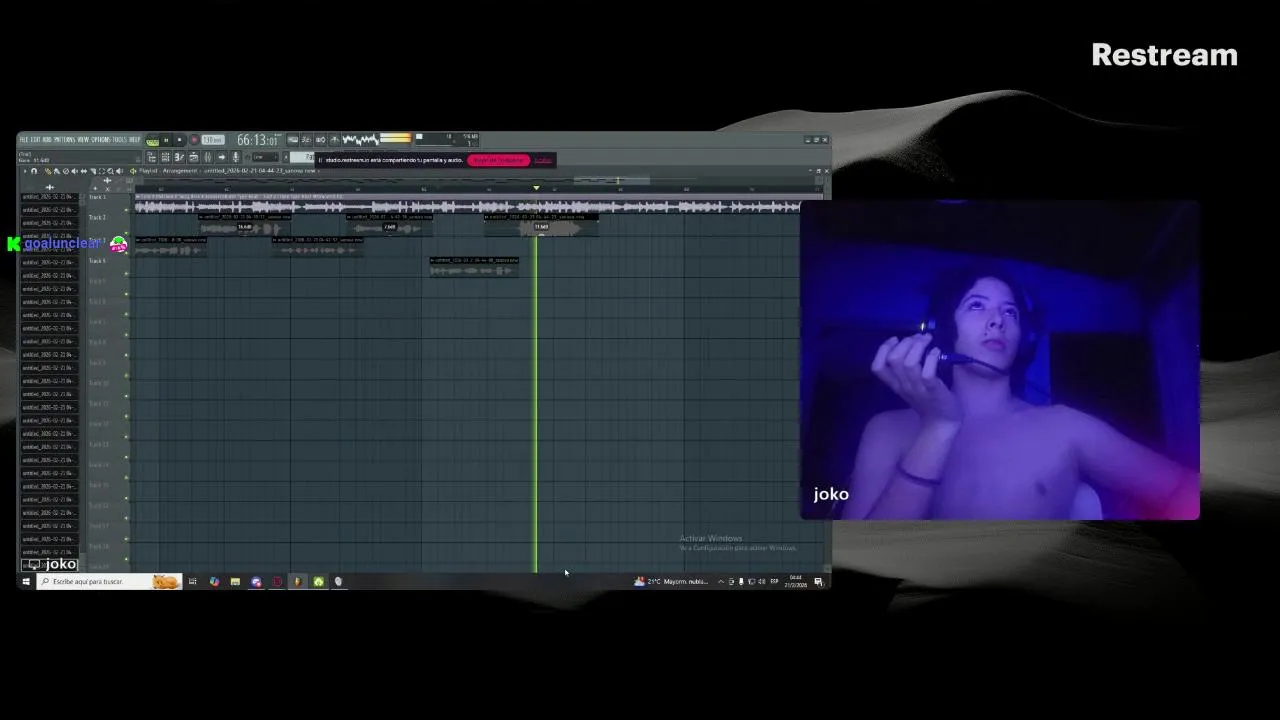Toggle the green pattern/song mode switch
Screen dimensions: 1280x720
click(152, 141)
